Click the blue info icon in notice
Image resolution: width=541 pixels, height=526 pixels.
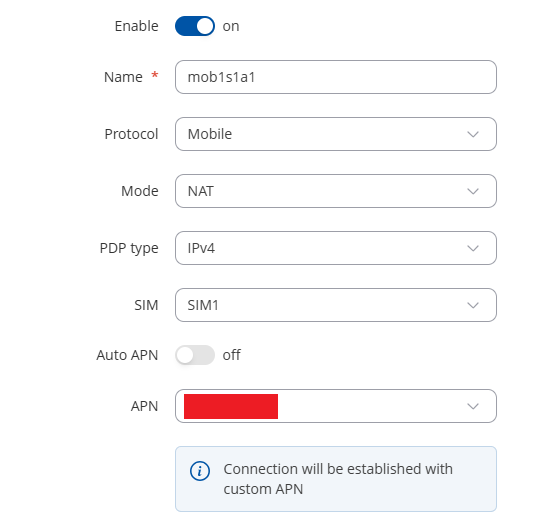click(200, 471)
